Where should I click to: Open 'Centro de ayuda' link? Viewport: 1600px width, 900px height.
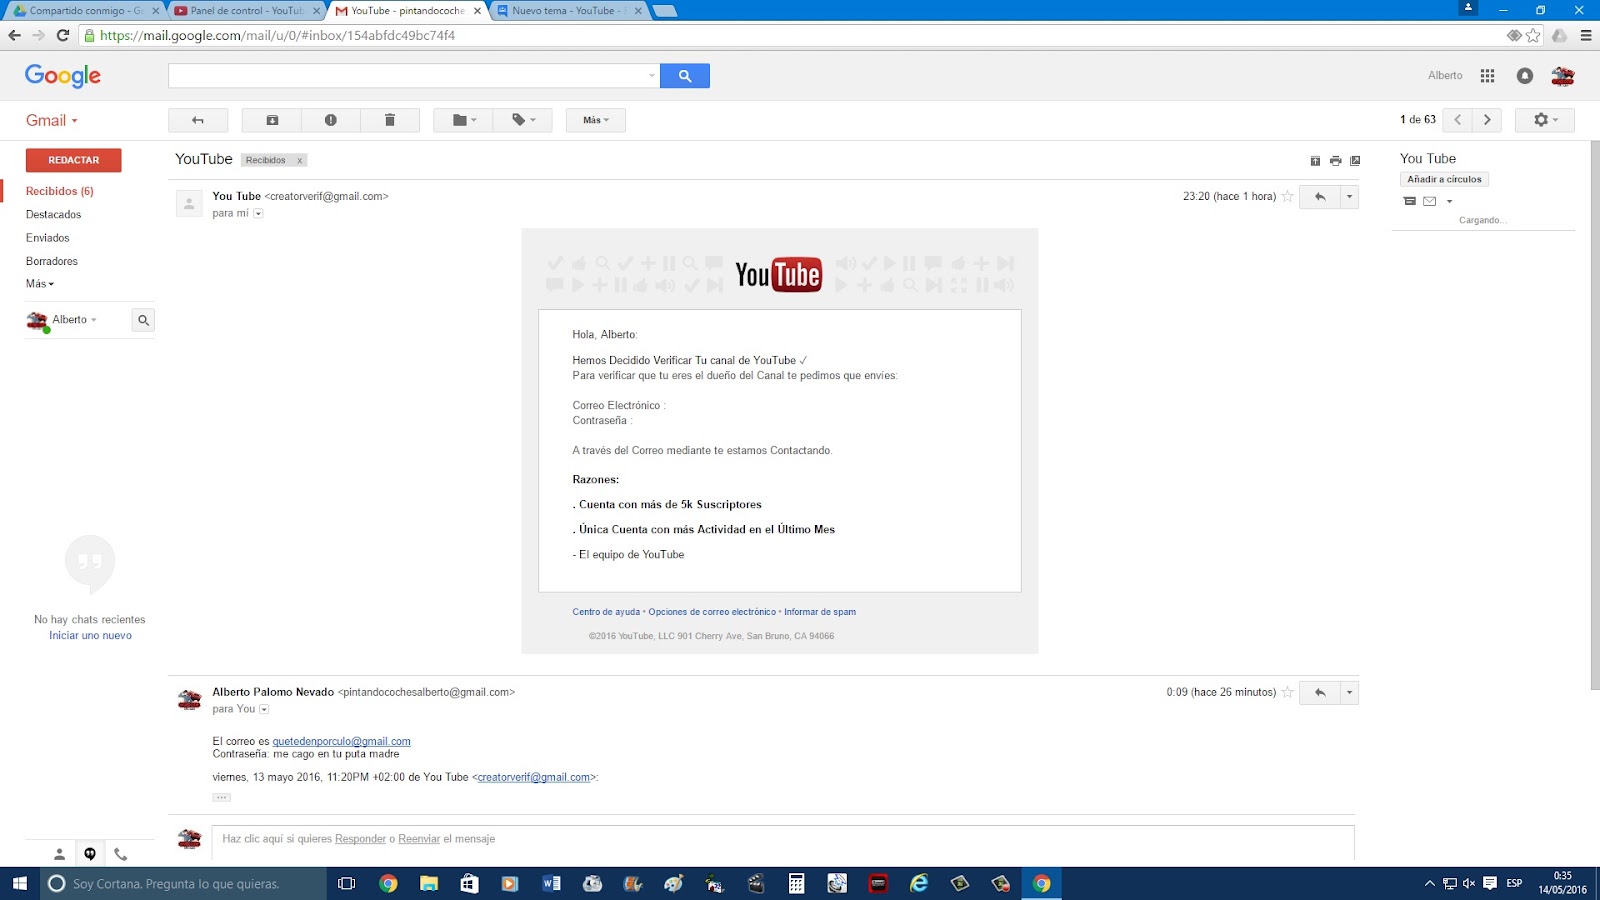click(x=606, y=612)
